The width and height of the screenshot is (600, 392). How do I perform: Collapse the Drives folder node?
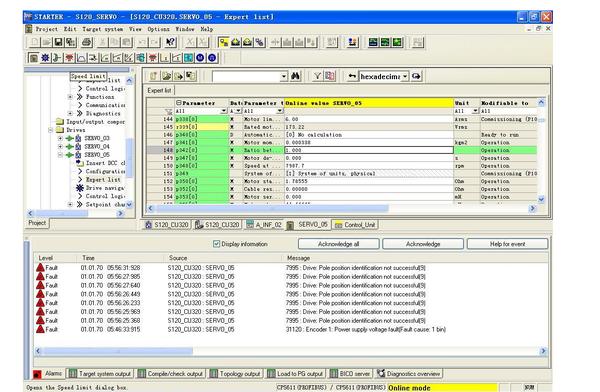coord(51,130)
